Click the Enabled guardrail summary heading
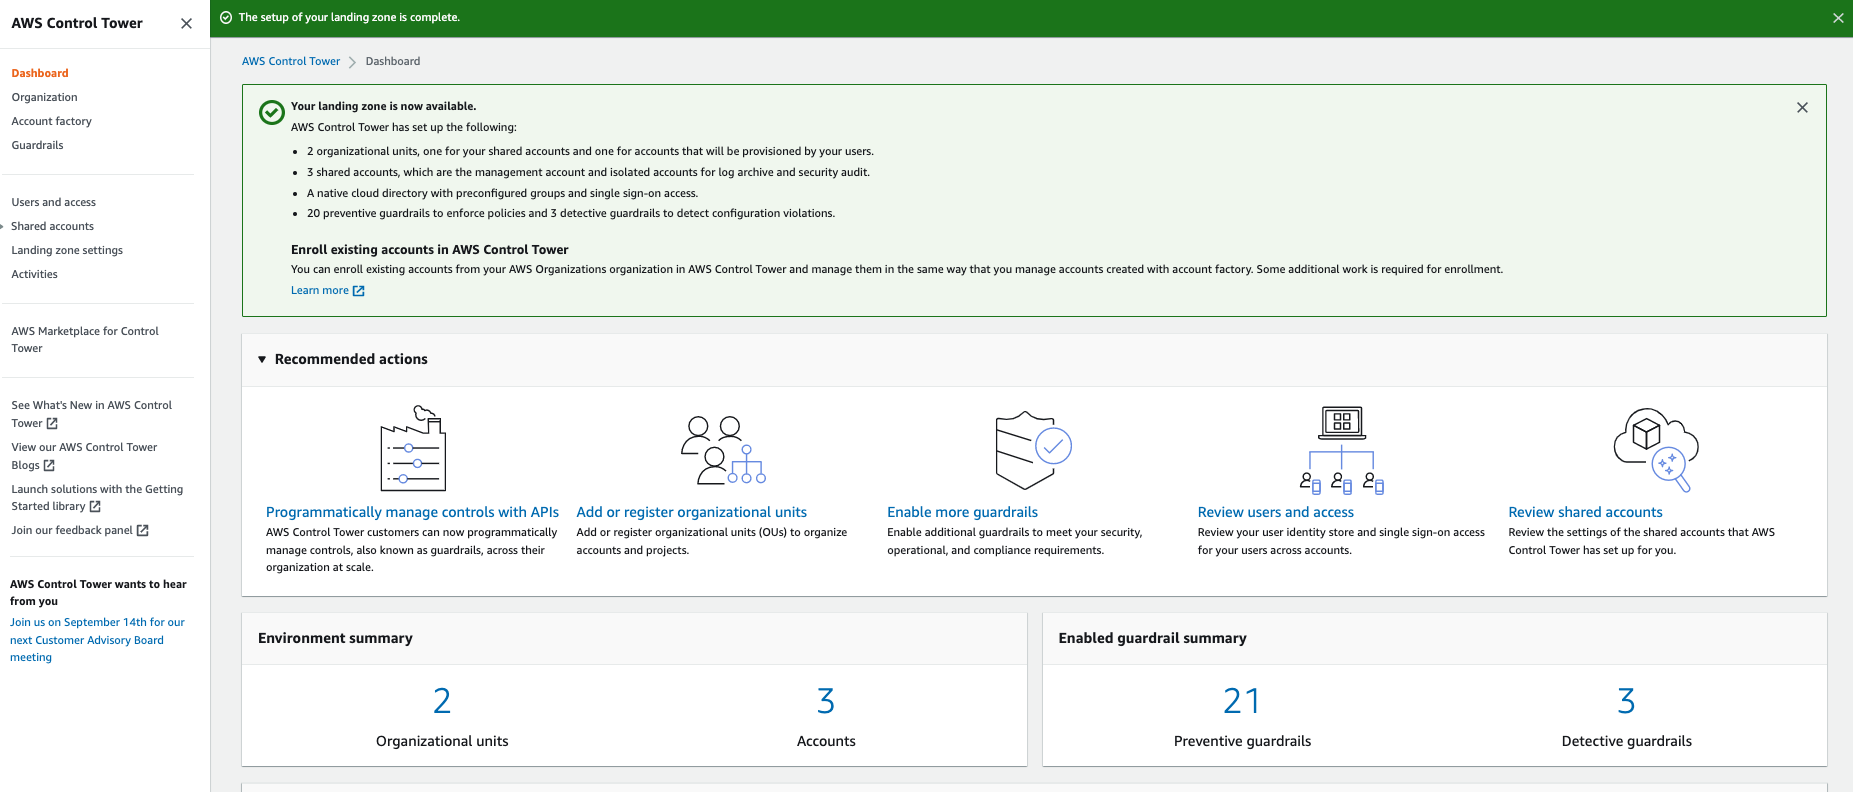Image resolution: width=1853 pixels, height=792 pixels. pyautogui.click(x=1152, y=638)
